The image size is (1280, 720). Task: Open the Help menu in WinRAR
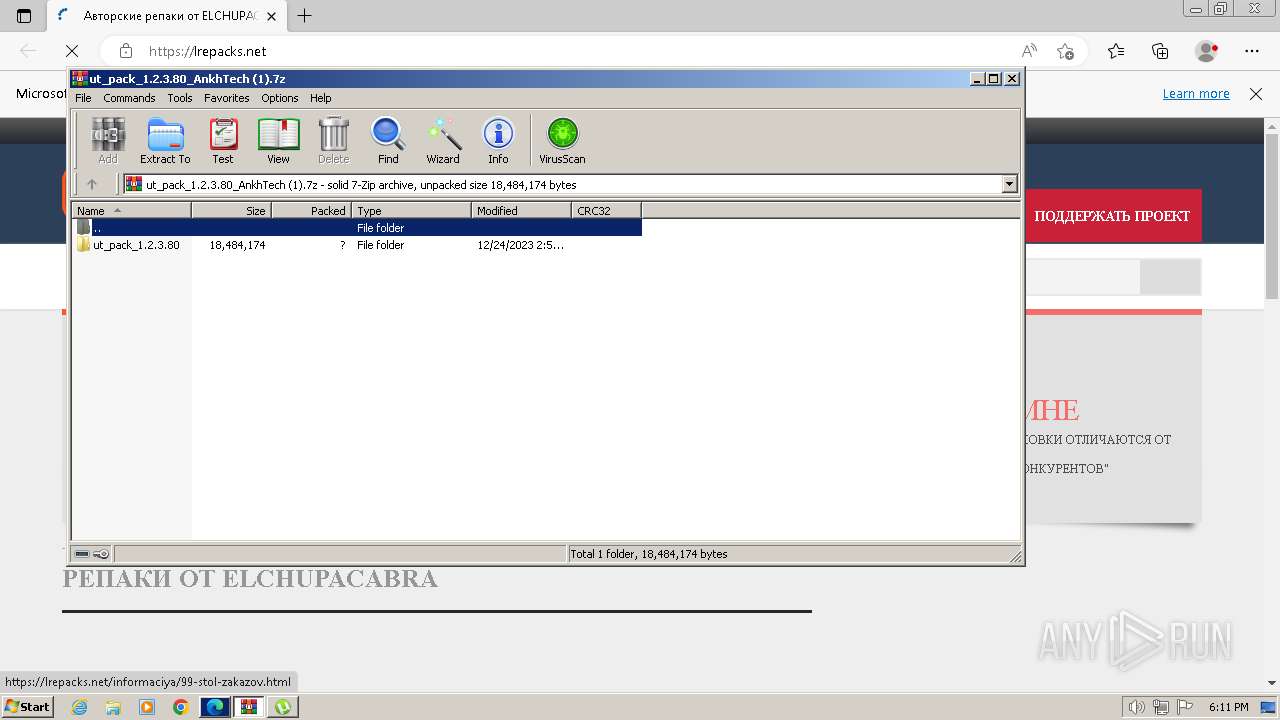320,98
